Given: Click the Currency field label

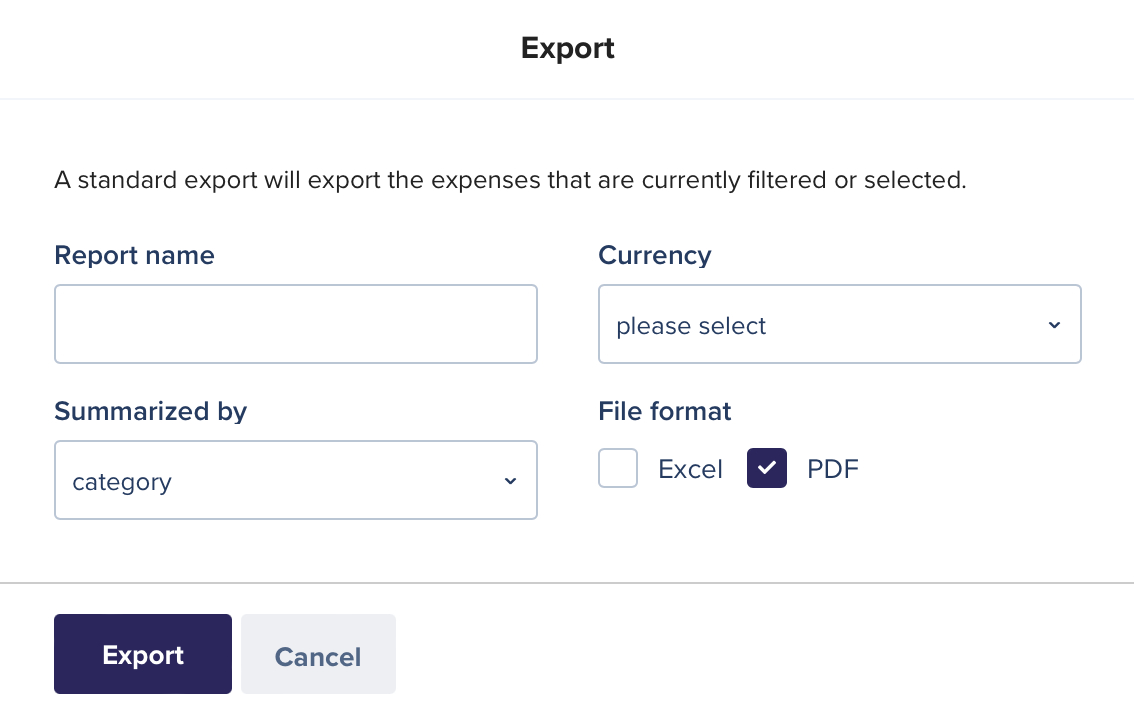Looking at the screenshot, I should click(654, 255).
